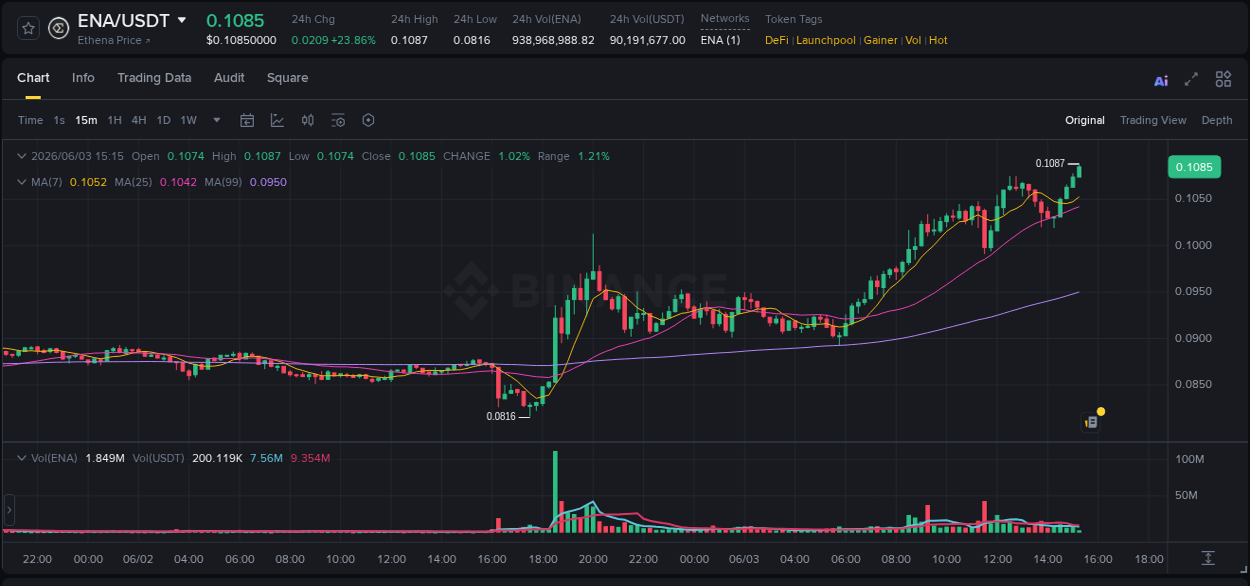
Task: Click the 24h Low value 0.0816
Action: (472, 40)
